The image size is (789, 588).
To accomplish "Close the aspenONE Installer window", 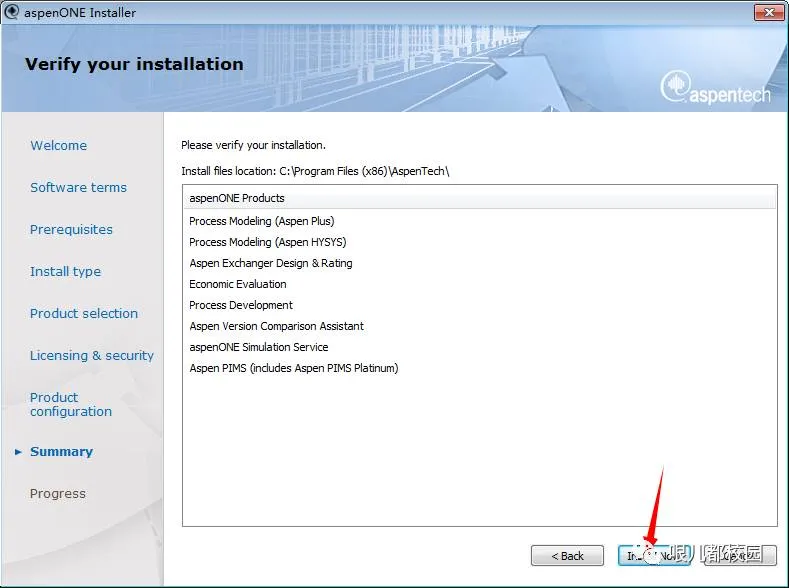I will [768, 12].
